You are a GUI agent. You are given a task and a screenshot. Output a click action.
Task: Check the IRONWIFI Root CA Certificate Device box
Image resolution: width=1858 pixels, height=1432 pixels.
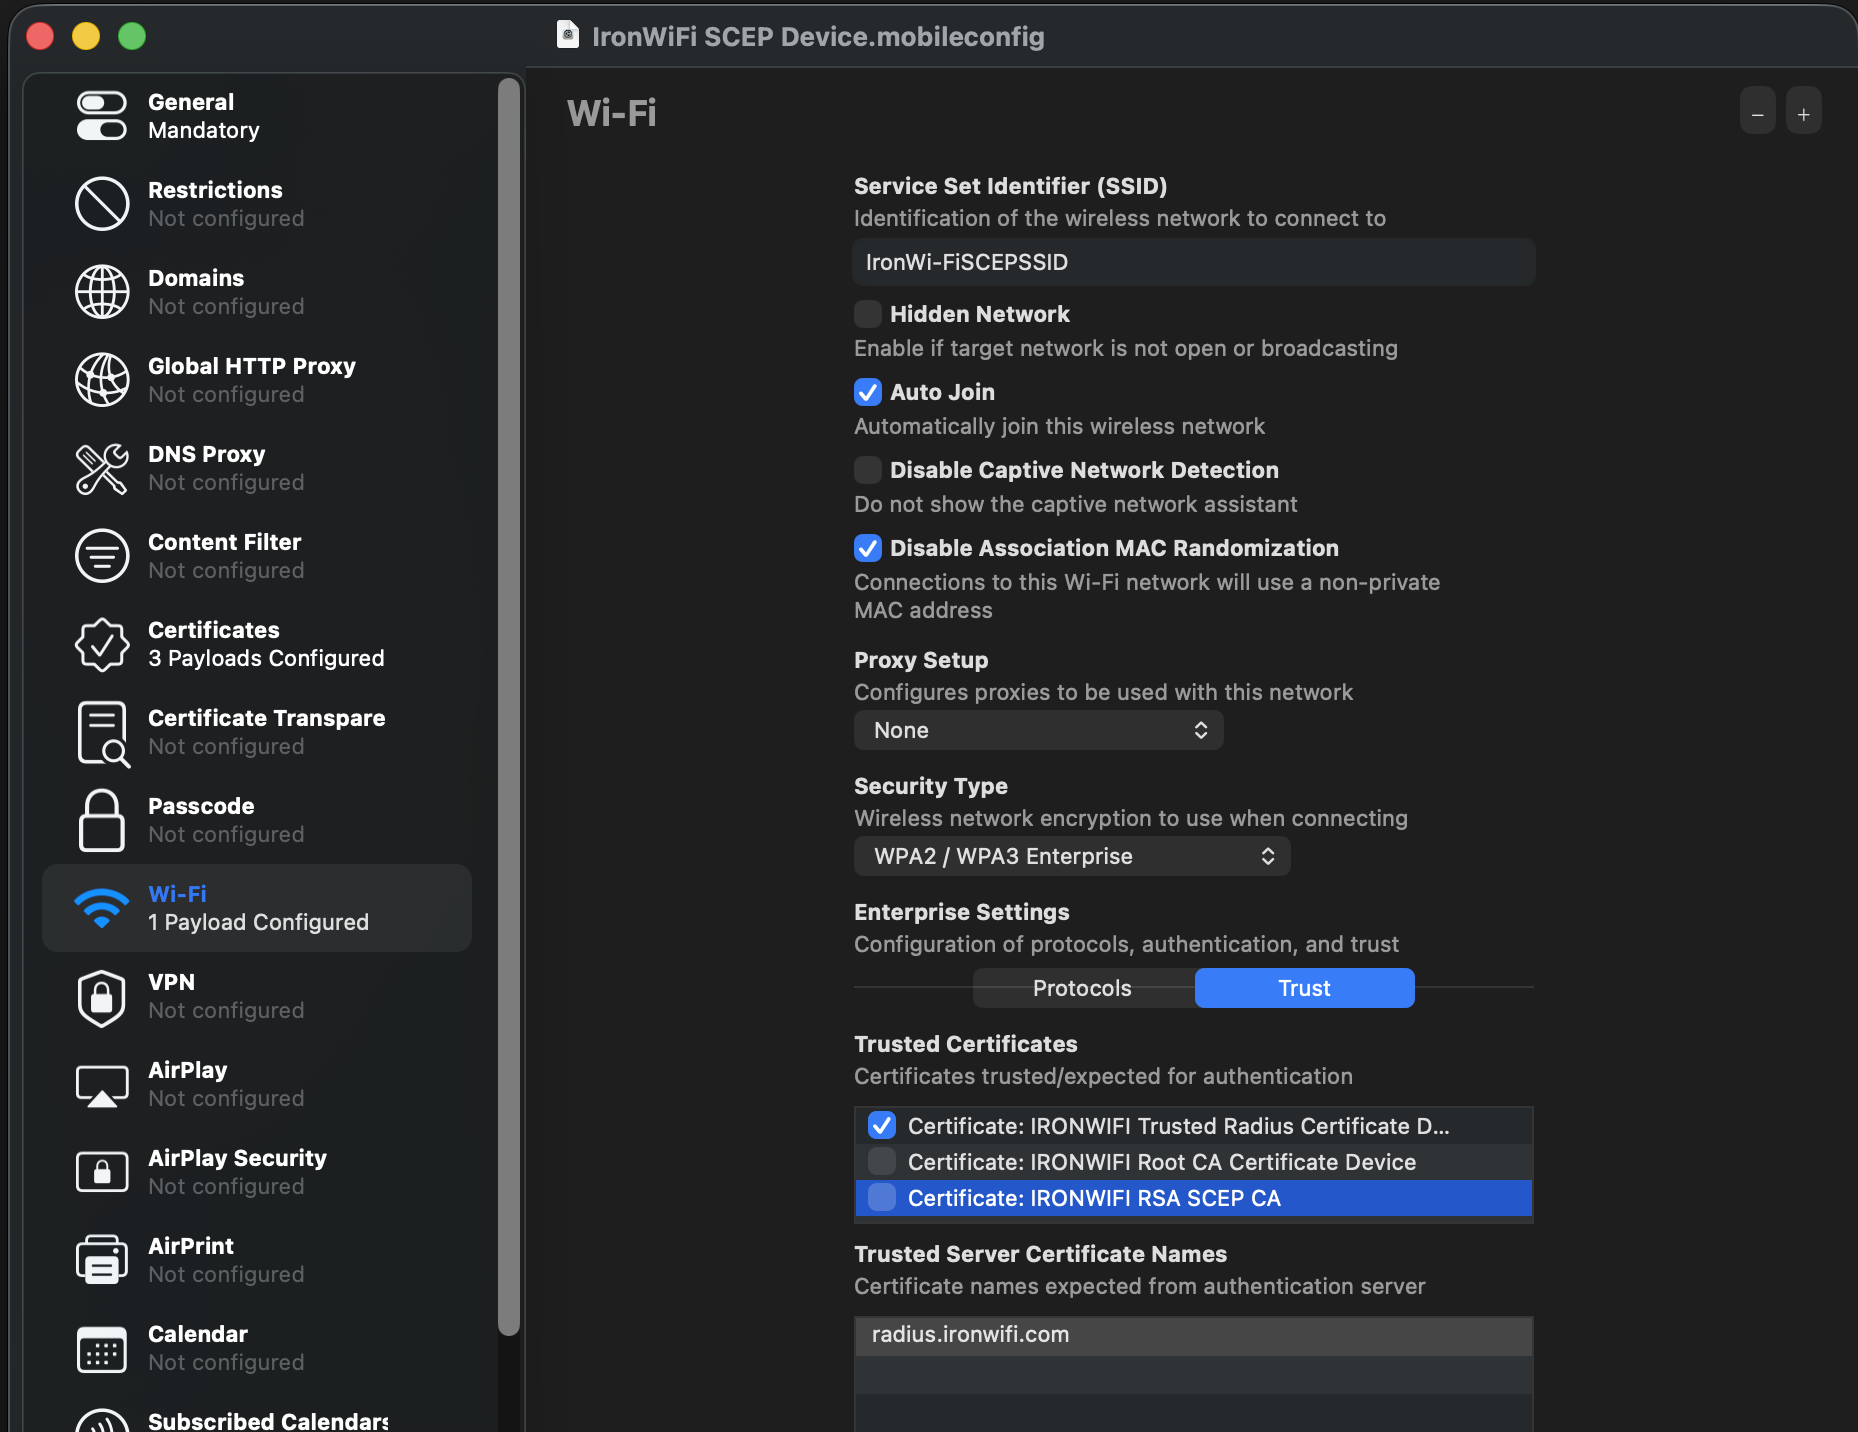click(x=882, y=1162)
